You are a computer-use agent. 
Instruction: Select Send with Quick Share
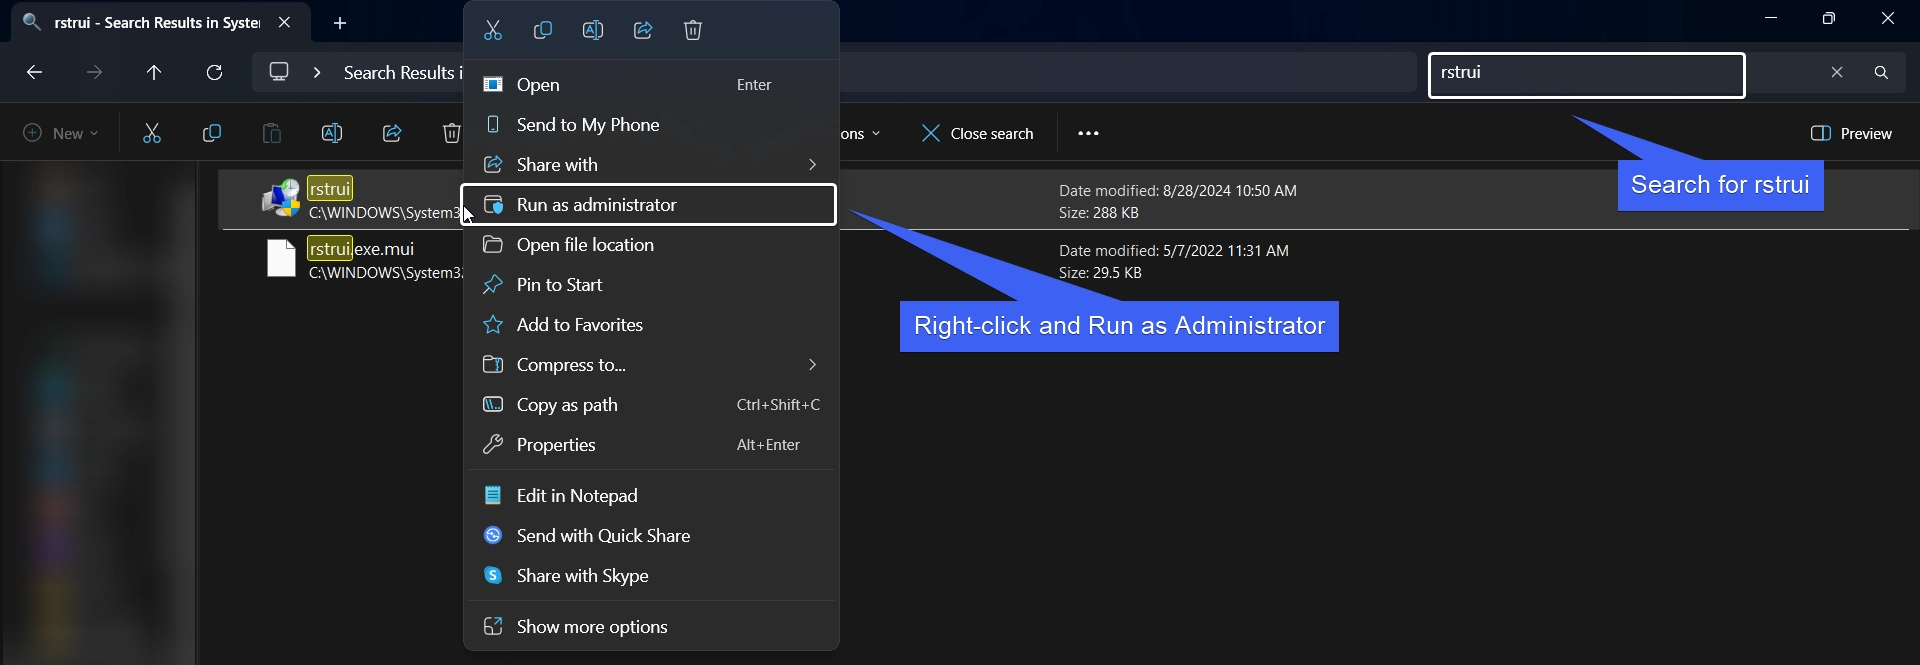[650, 536]
